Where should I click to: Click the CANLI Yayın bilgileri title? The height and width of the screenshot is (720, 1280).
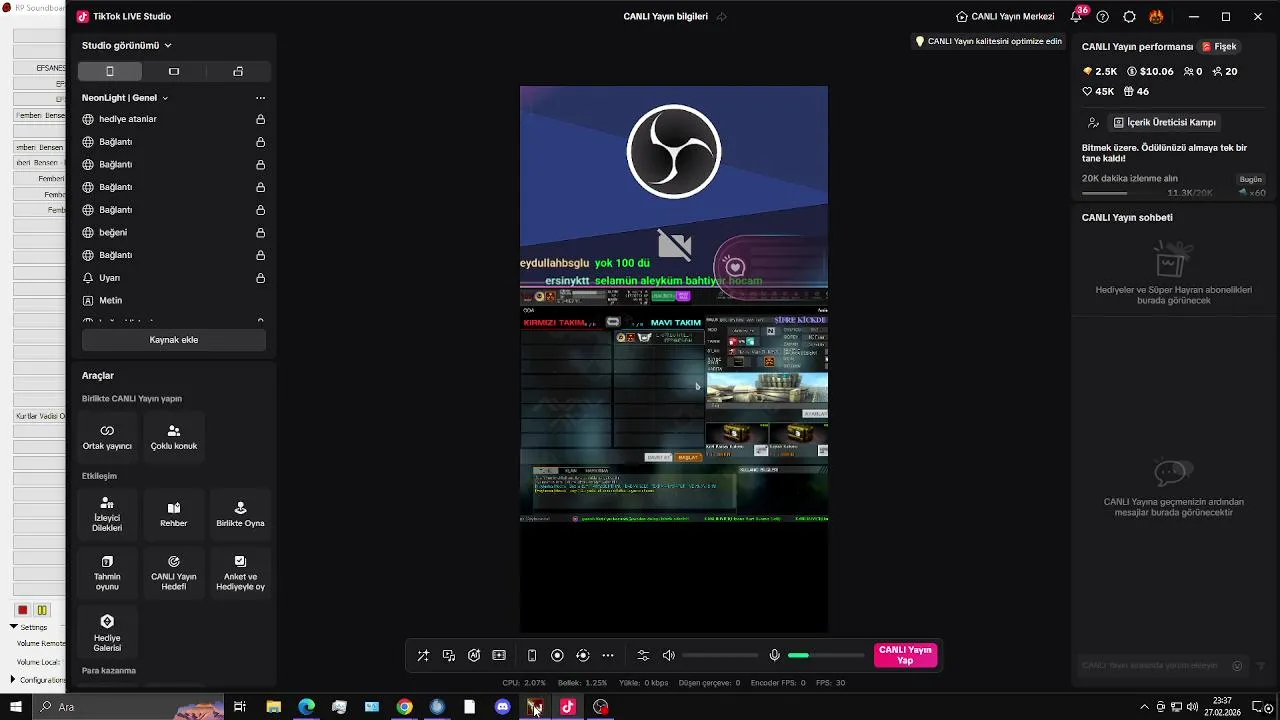665,17
